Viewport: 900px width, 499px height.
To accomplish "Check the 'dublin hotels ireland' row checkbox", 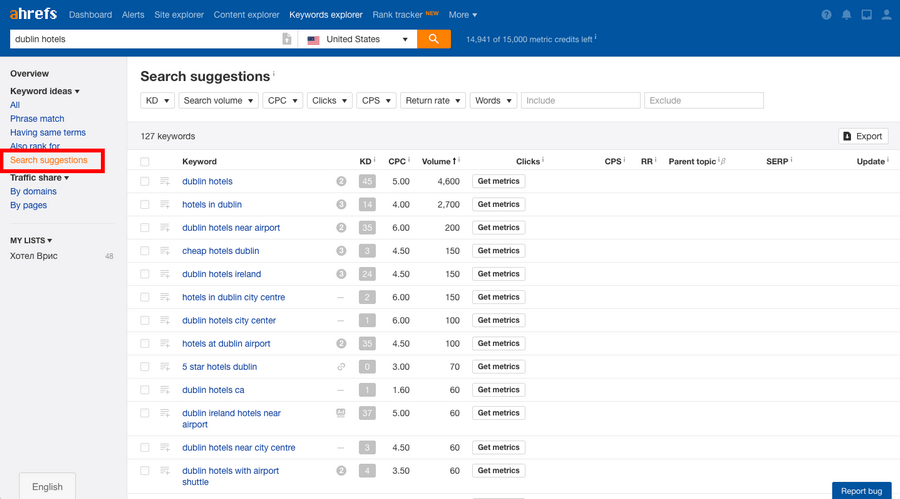I will (145, 274).
